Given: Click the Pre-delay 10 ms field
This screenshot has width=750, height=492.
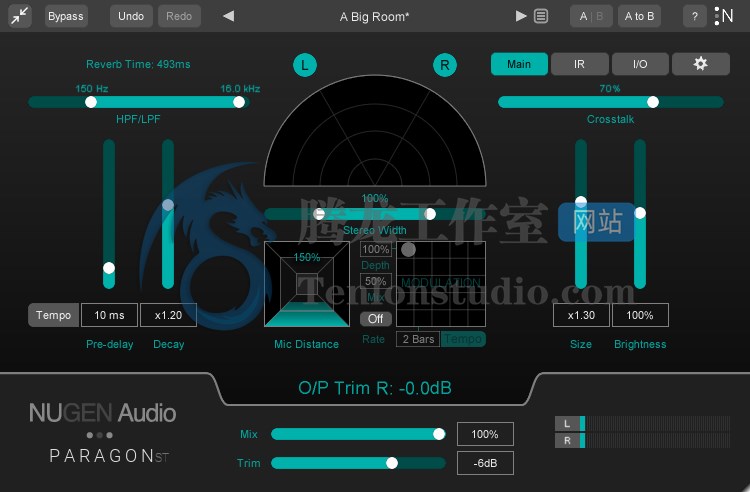Looking at the screenshot, I should 110,315.
